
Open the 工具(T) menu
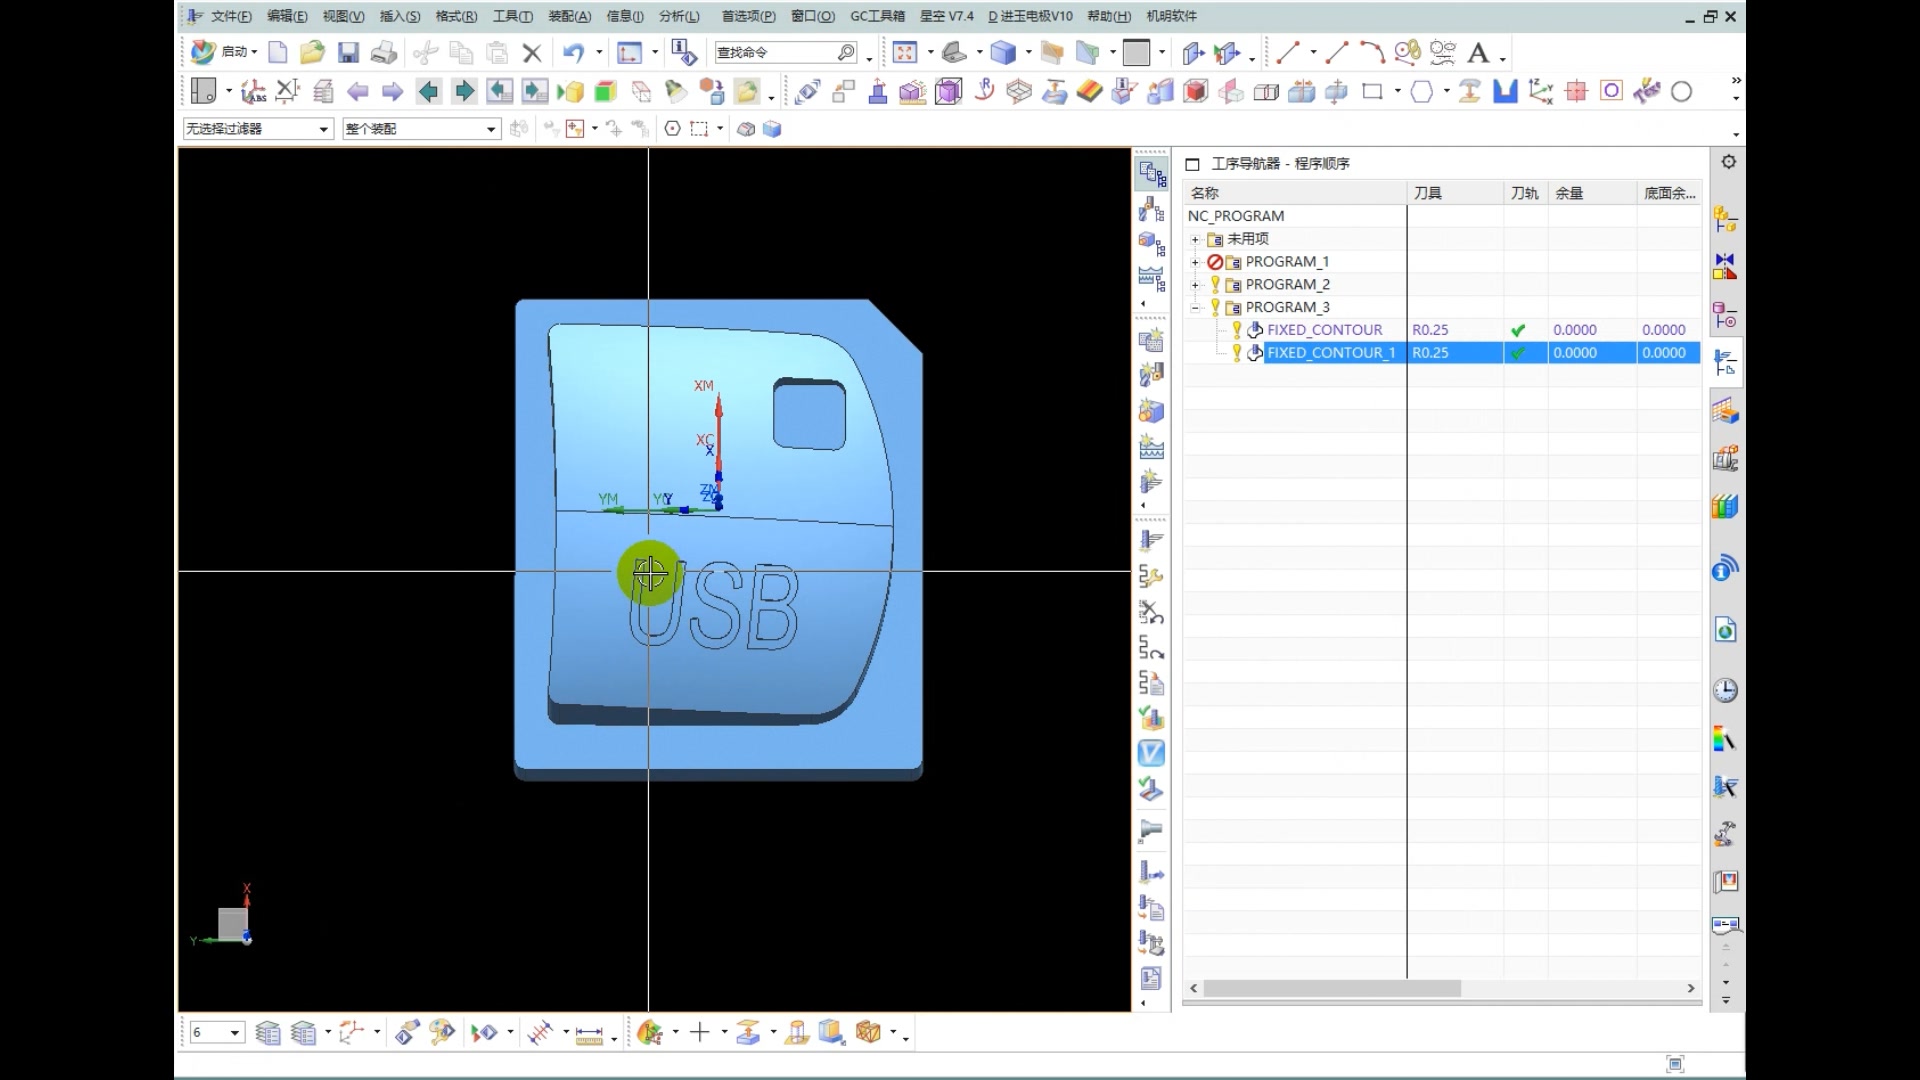512,16
